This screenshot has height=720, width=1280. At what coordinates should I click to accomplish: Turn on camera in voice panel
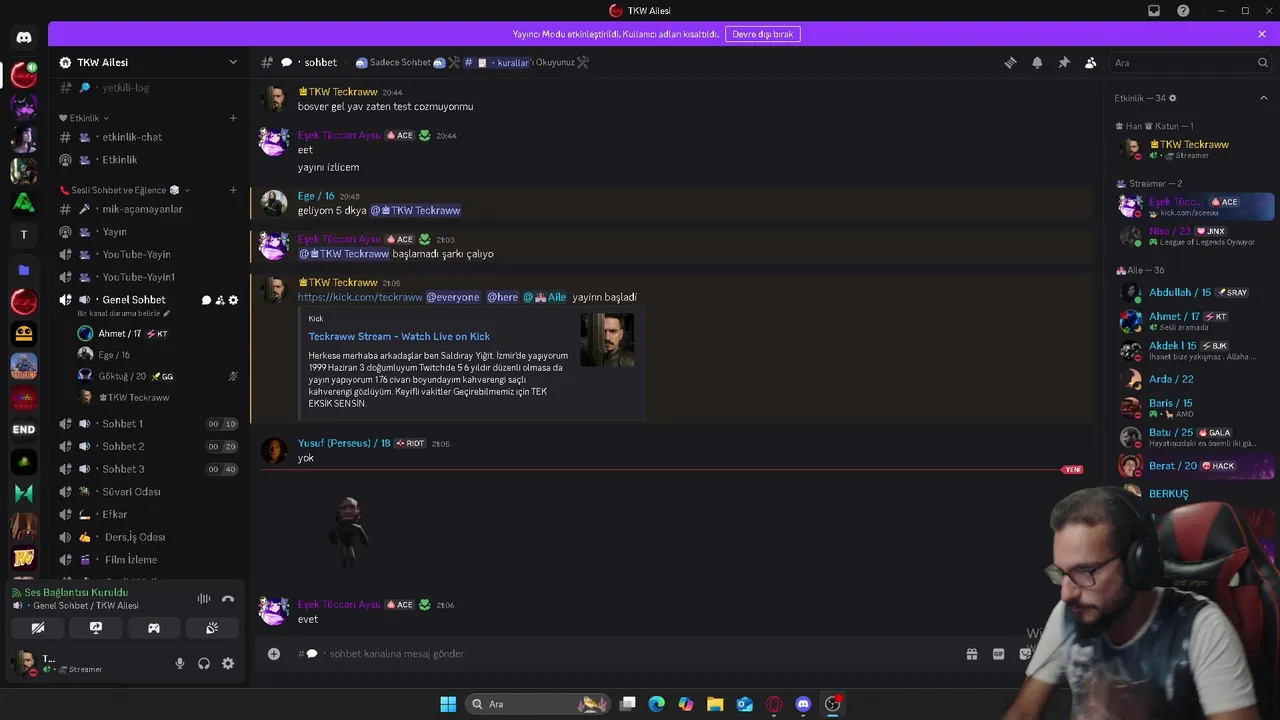38,628
